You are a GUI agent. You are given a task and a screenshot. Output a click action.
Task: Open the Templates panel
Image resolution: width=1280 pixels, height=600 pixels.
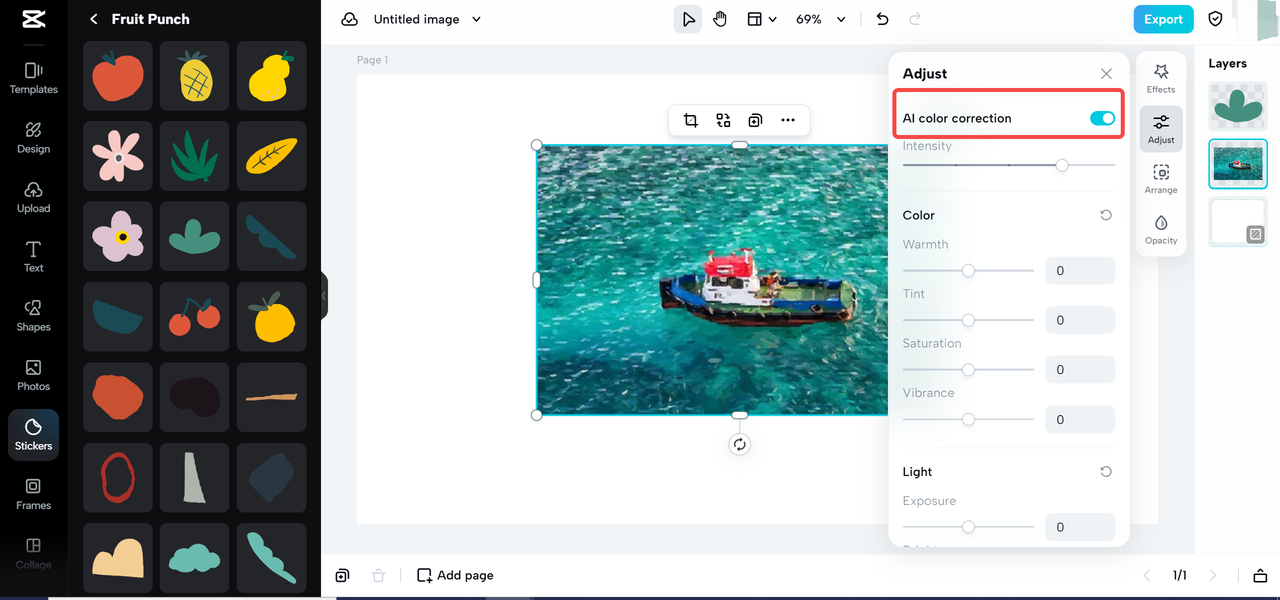[x=33, y=78]
